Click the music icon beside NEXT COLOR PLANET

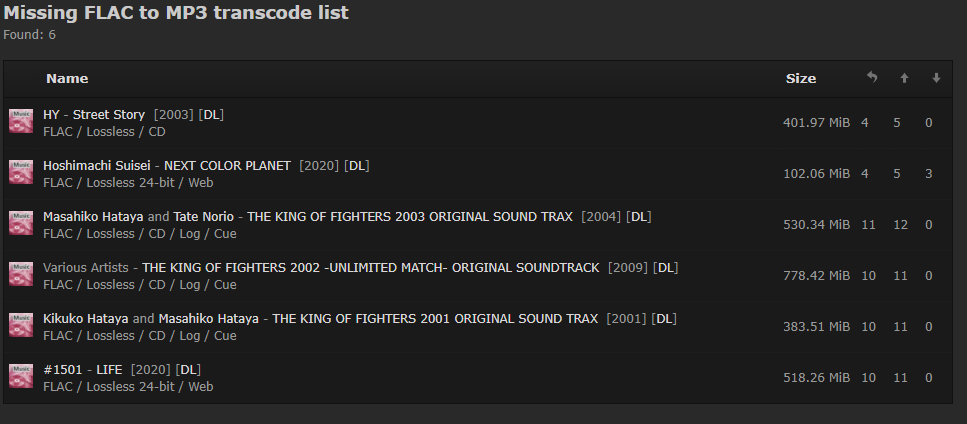(x=21, y=173)
